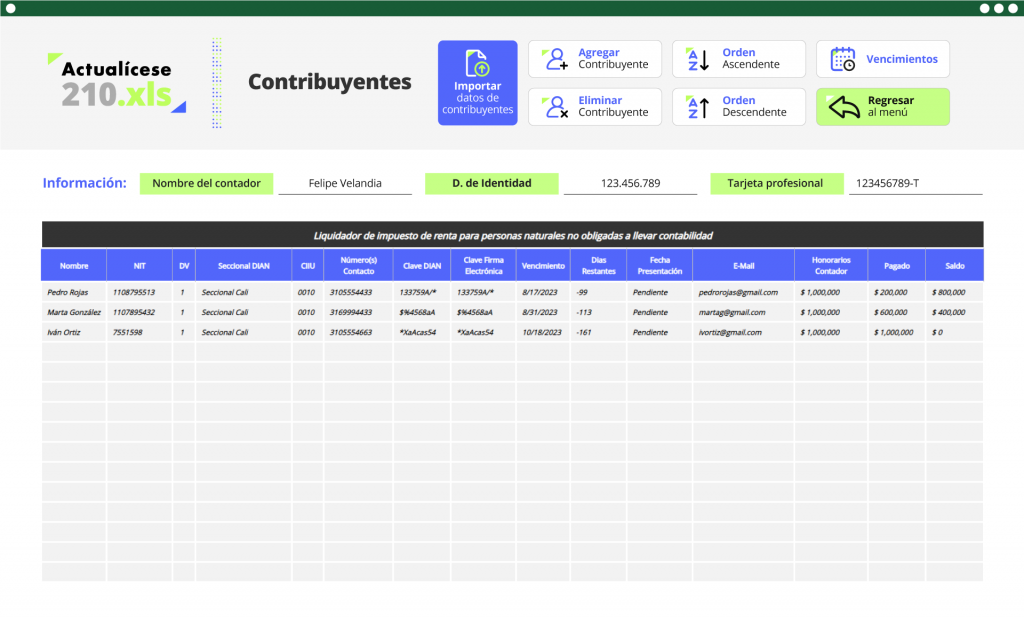Click the days remaining cell -99

tap(599, 292)
